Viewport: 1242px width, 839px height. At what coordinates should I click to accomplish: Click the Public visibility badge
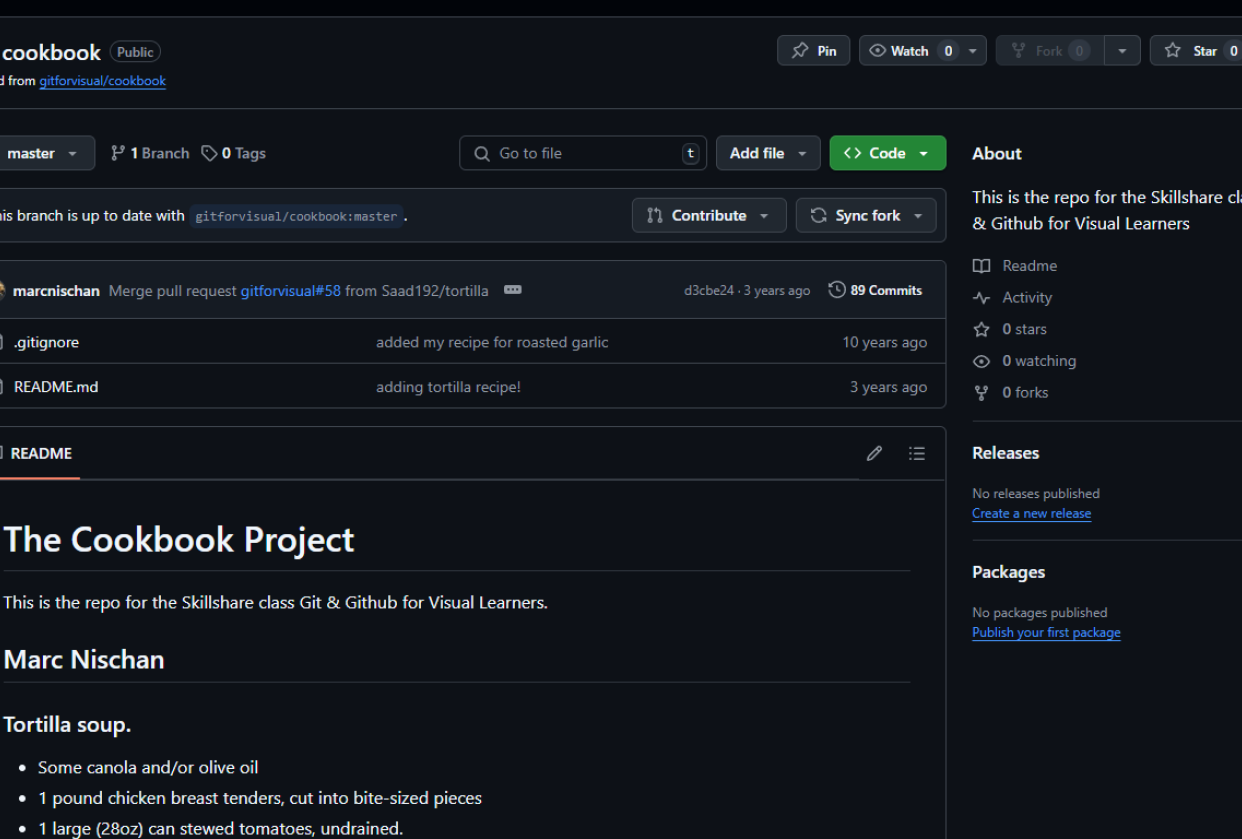(135, 52)
